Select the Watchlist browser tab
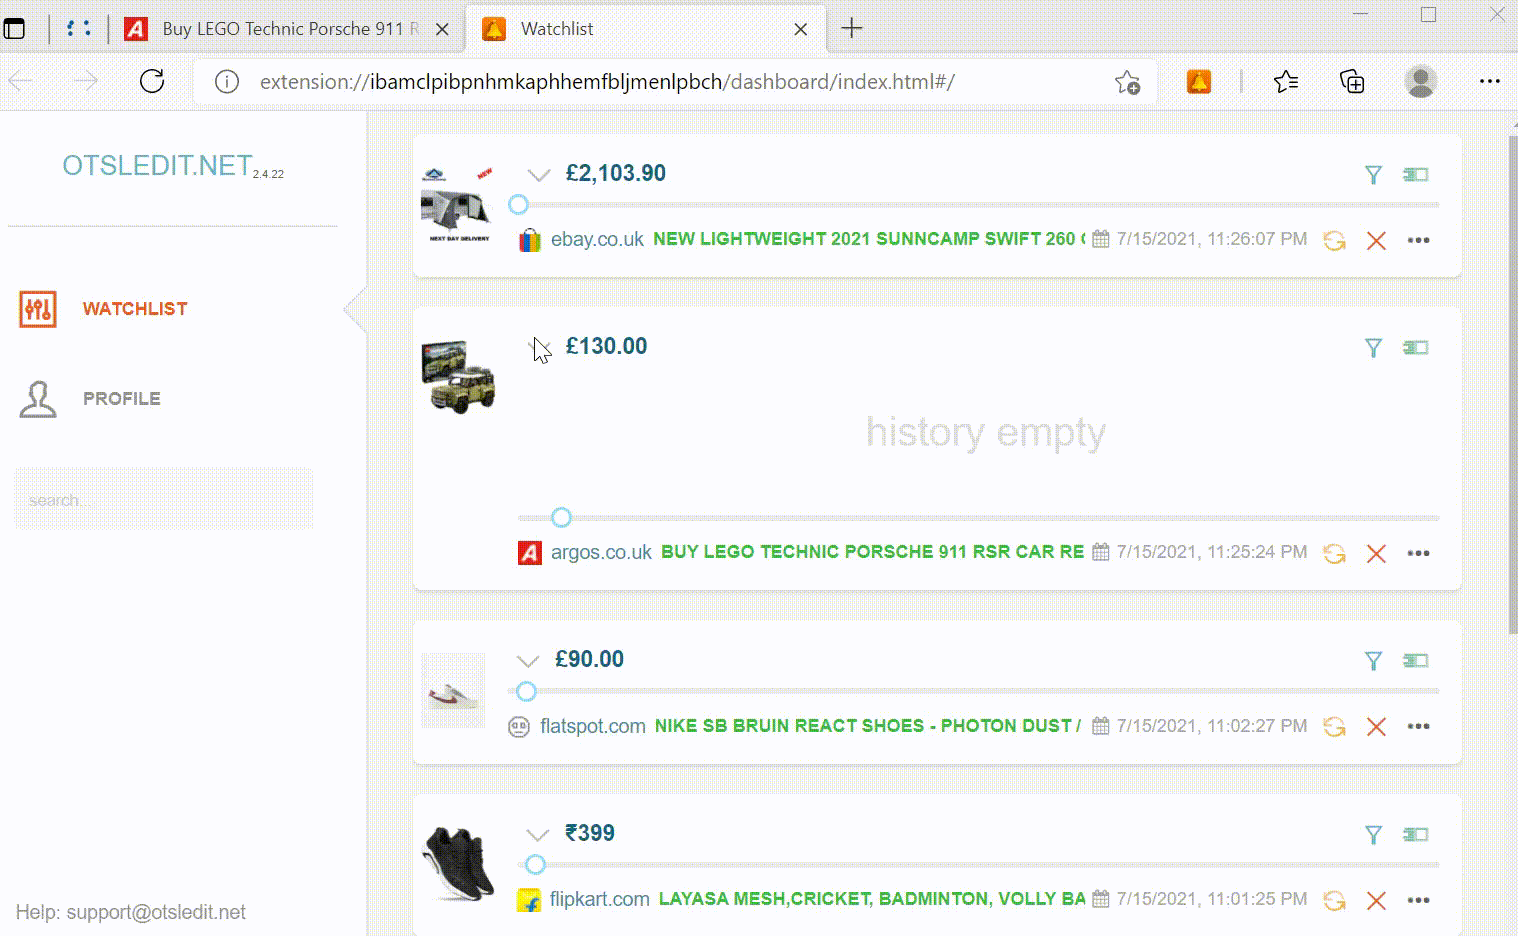Screen dimensions: 1518x936 click(646, 29)
